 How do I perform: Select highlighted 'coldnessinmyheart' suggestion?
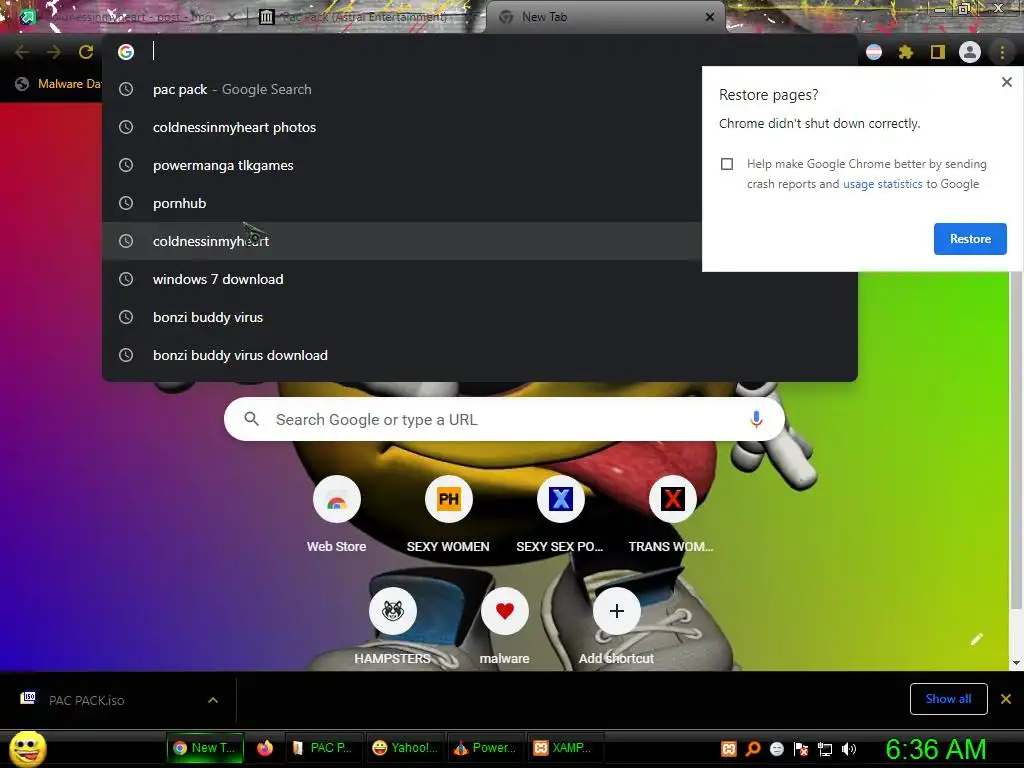coord(402,241)
